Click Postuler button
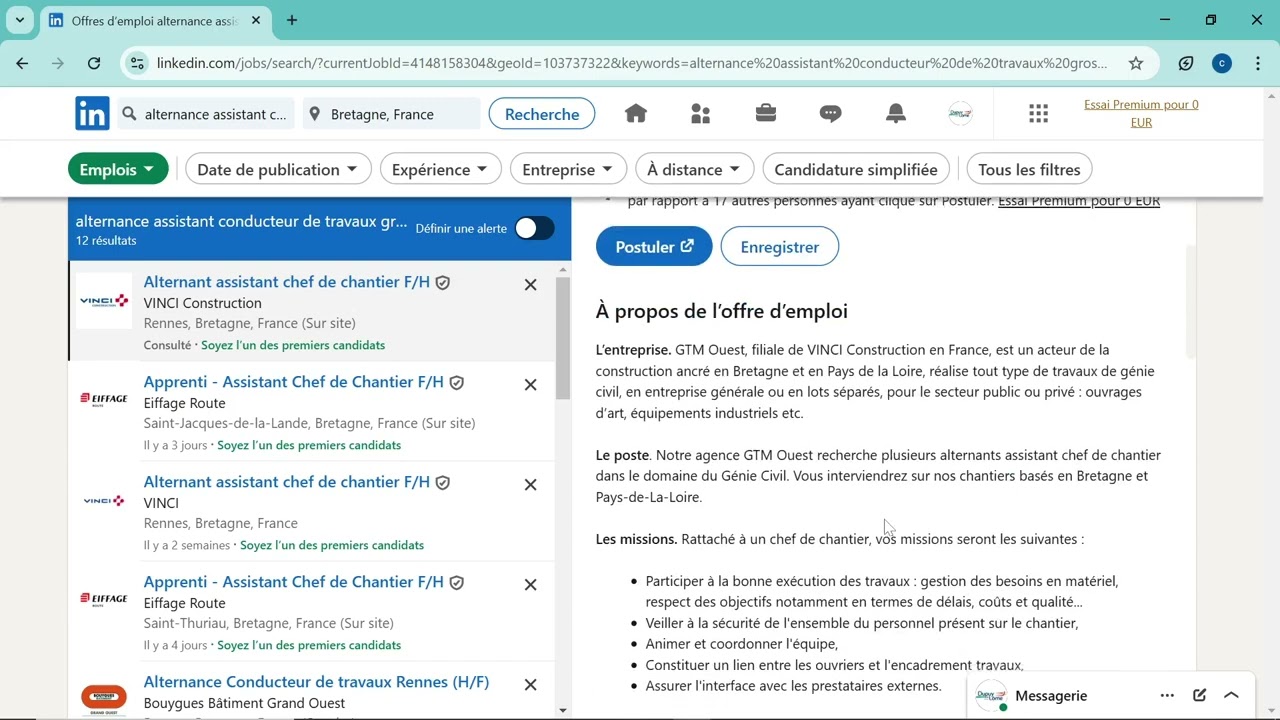This screenshot has width=1280, height=720. click(x=654, y=246)
